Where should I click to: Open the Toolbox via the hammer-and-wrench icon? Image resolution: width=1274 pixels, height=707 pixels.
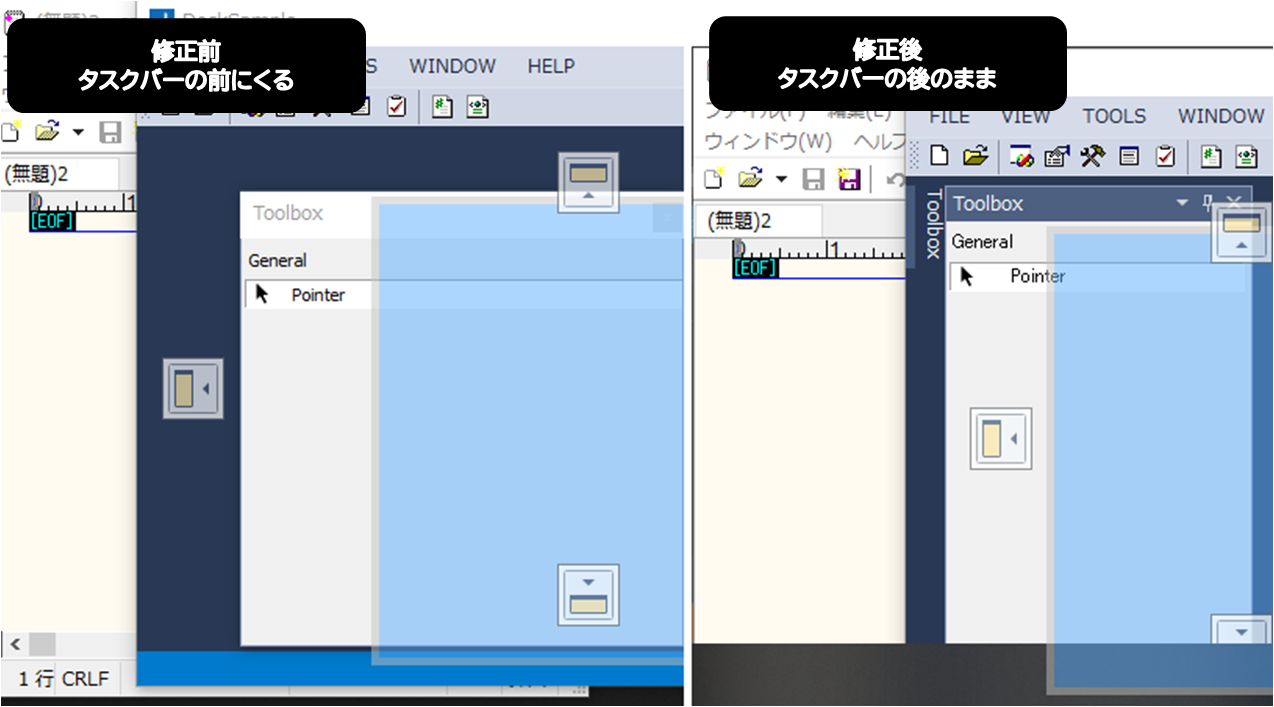coord(1093,156)
